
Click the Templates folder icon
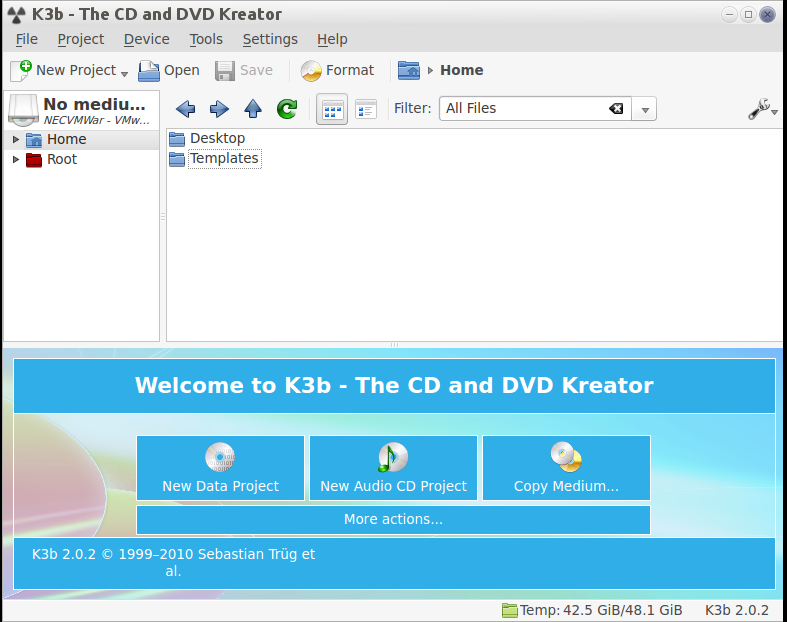point(177,159)
